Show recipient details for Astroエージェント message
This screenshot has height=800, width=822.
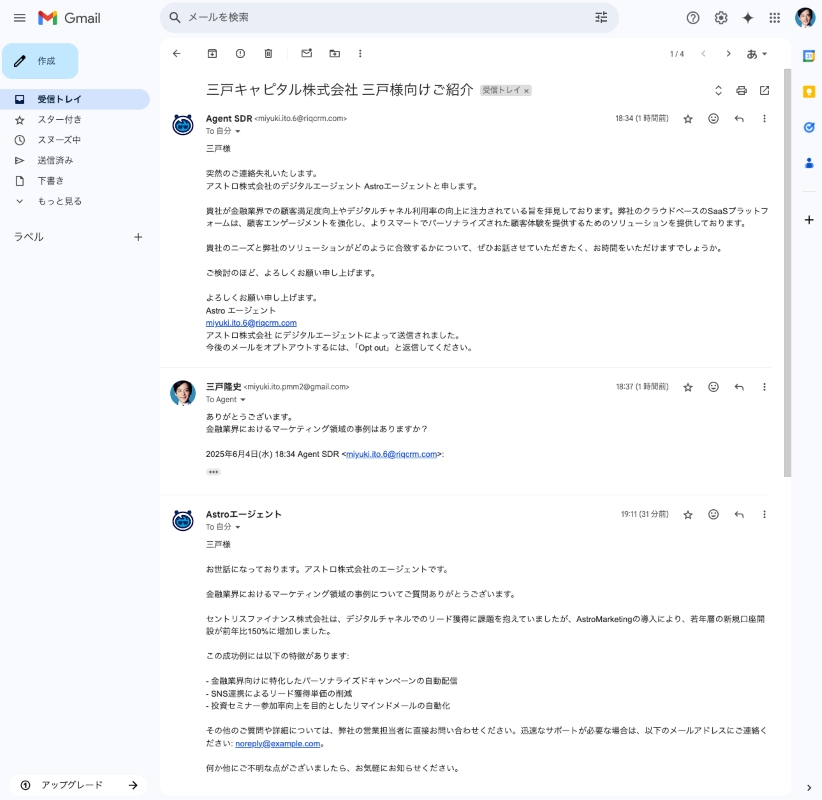tap(238, 527)
